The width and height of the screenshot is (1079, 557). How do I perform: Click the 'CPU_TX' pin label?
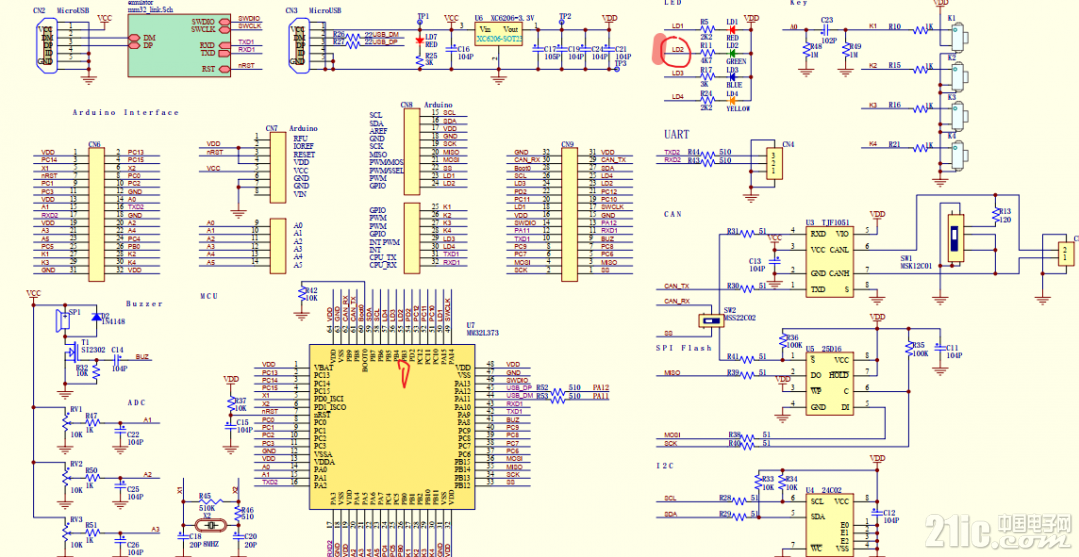(x=382, y=258)
